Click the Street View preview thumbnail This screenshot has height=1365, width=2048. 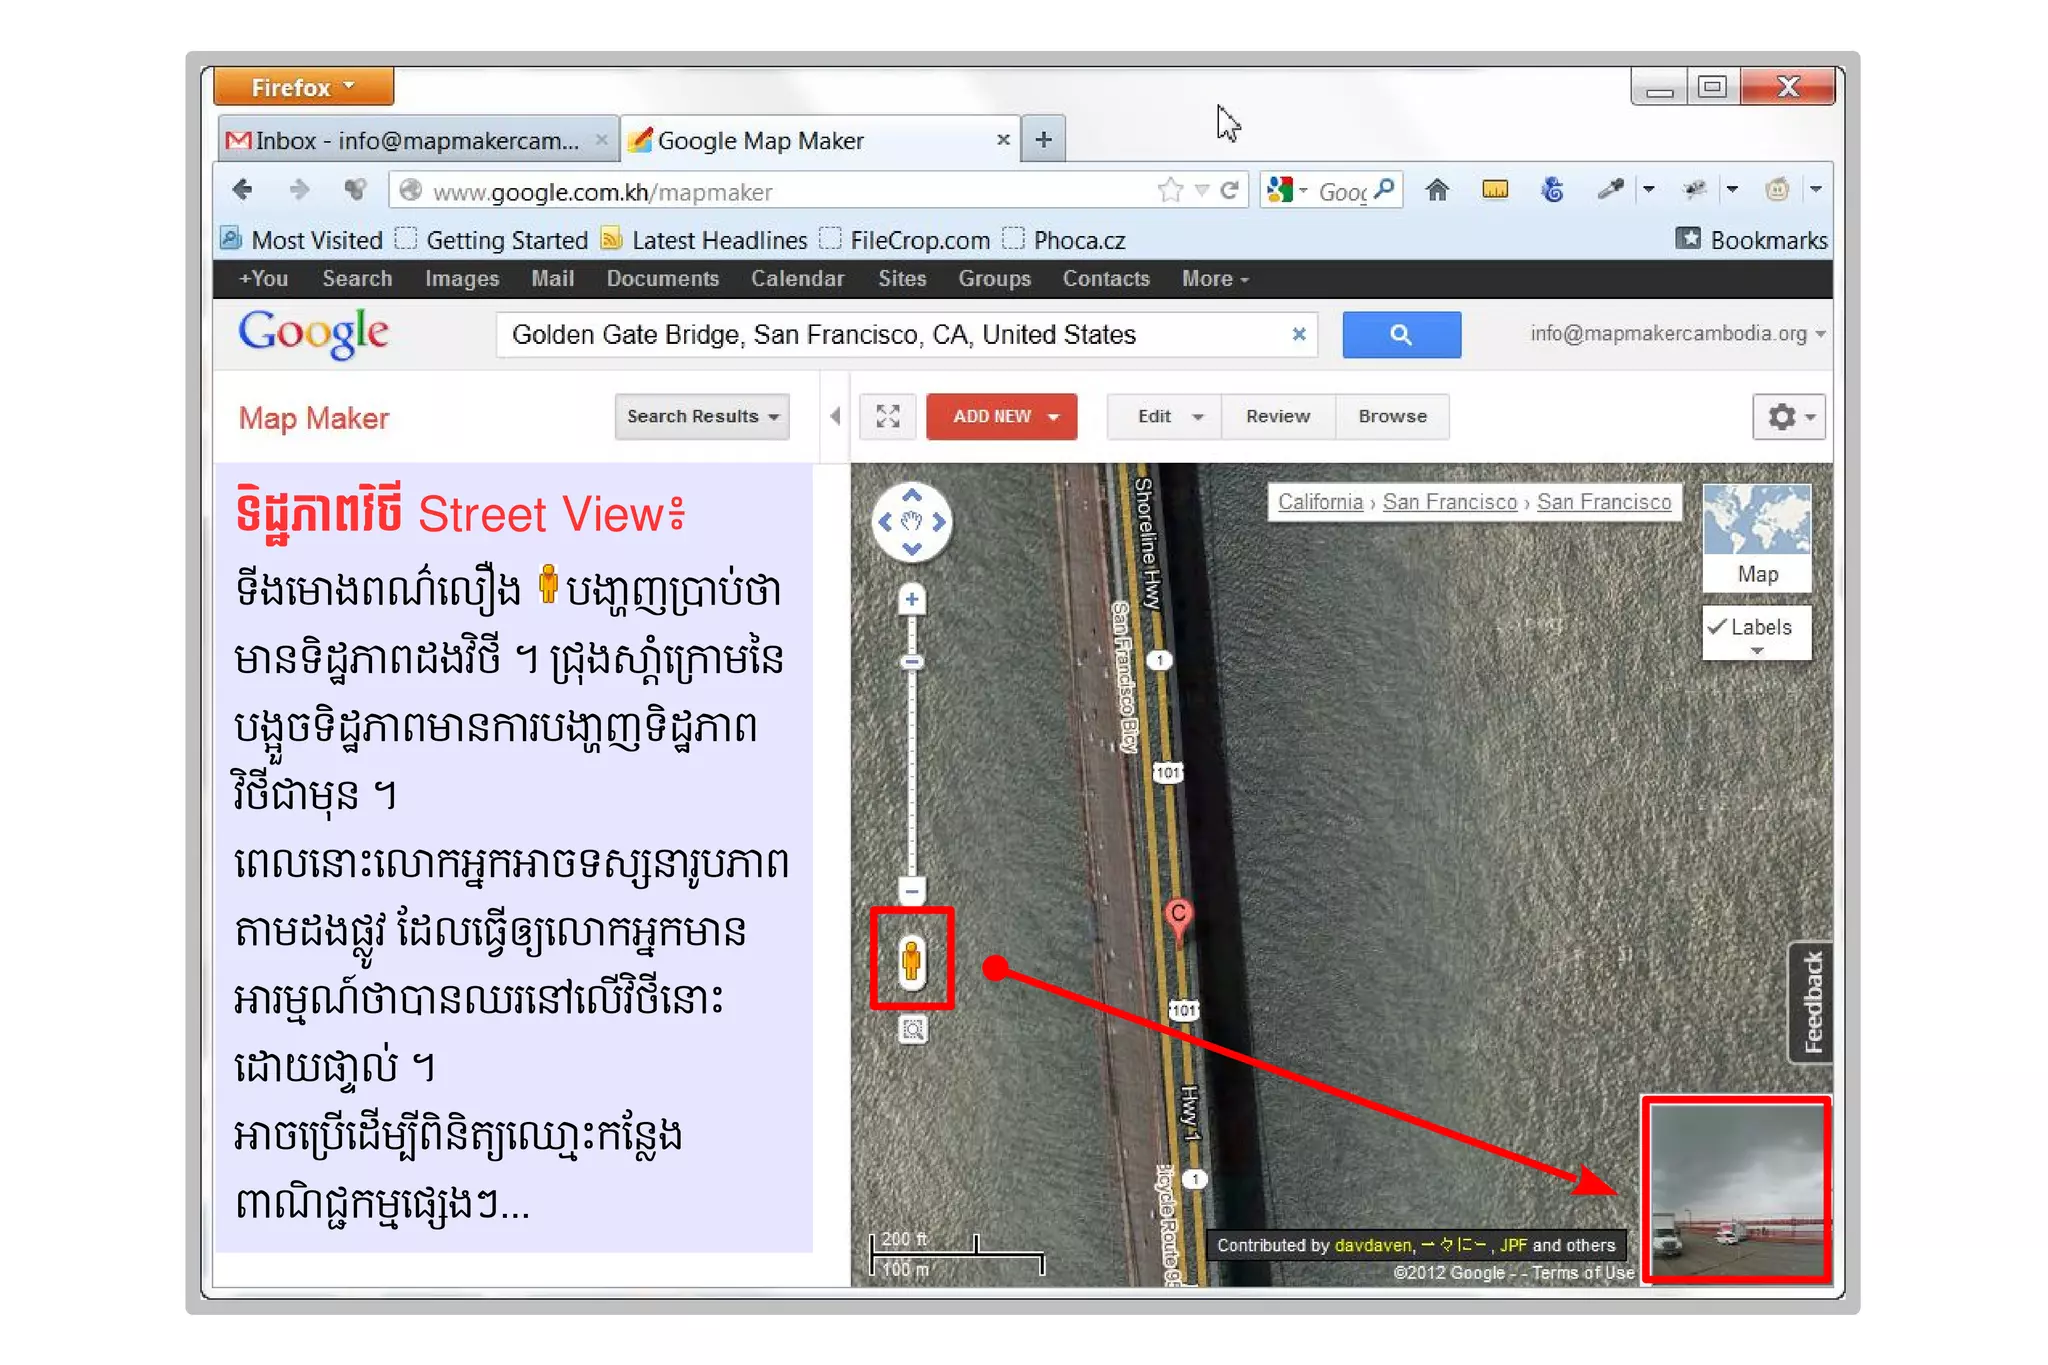pyautogui.click(x=1736, y=1190)
